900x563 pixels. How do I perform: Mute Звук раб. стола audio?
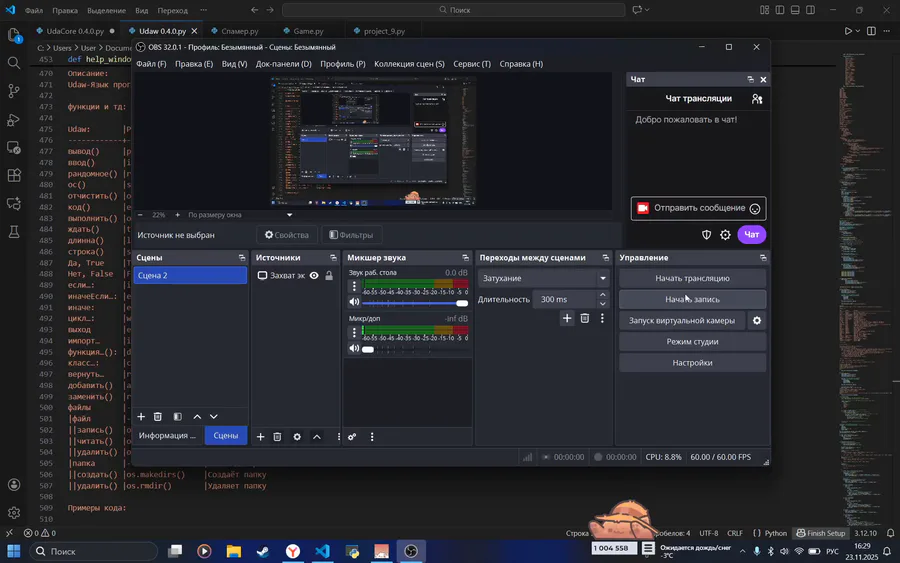tap(354, 302)
